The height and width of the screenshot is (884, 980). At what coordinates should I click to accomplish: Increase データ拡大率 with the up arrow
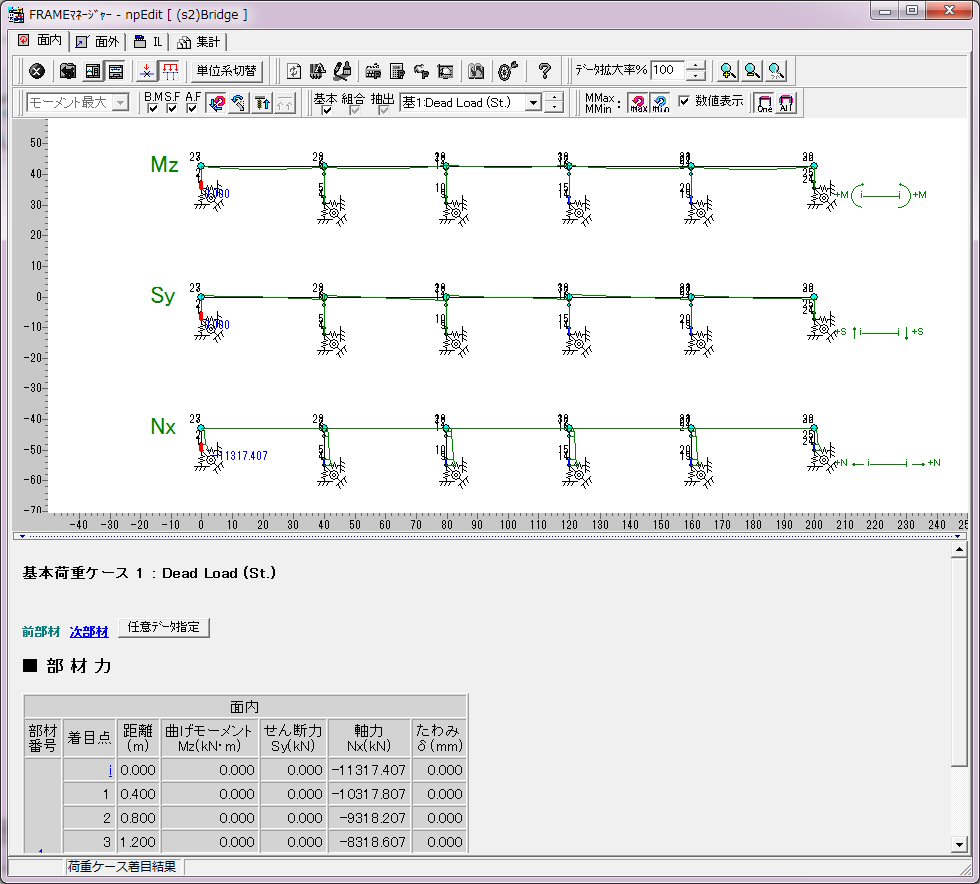click(x=697, y=66)
